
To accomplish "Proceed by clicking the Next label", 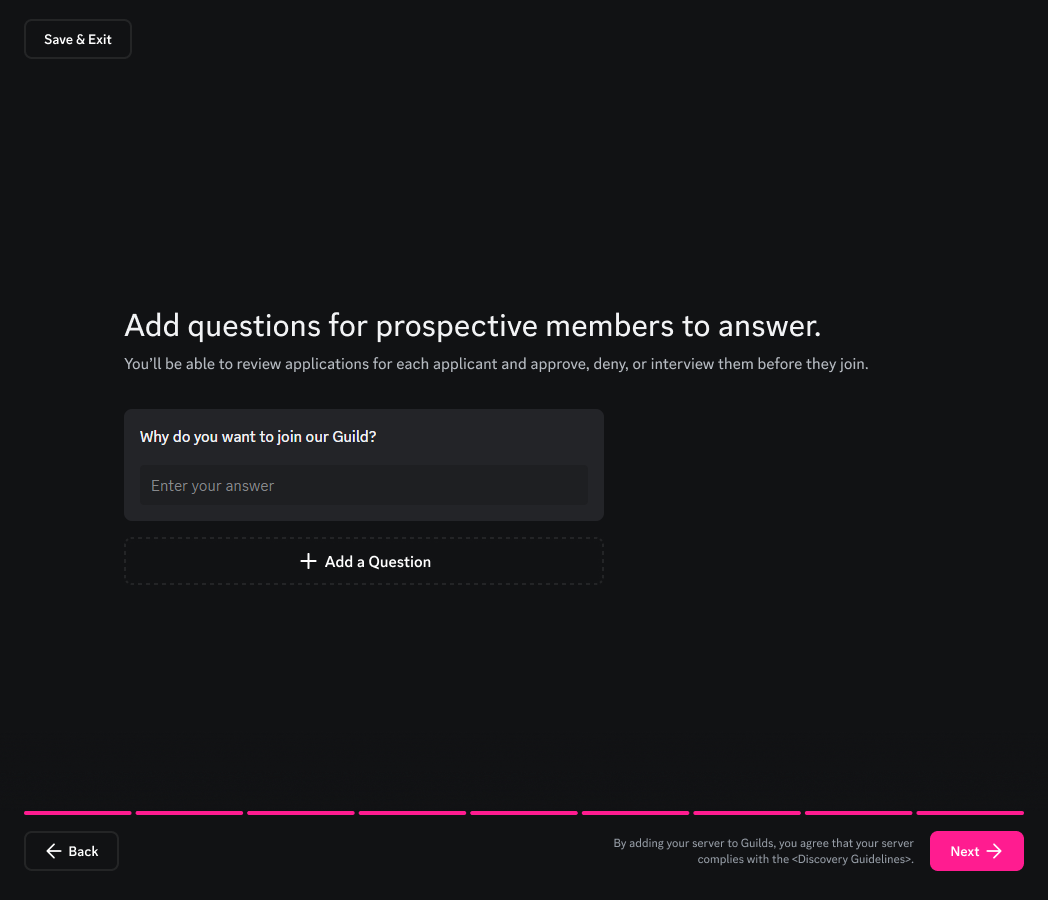I will 964,852.
